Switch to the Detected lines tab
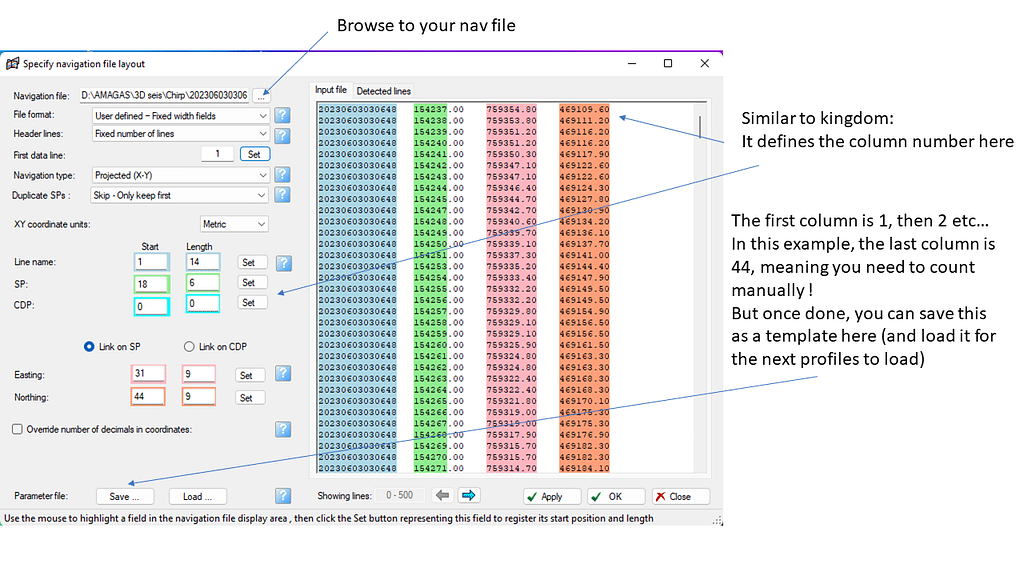 (383, 91)
